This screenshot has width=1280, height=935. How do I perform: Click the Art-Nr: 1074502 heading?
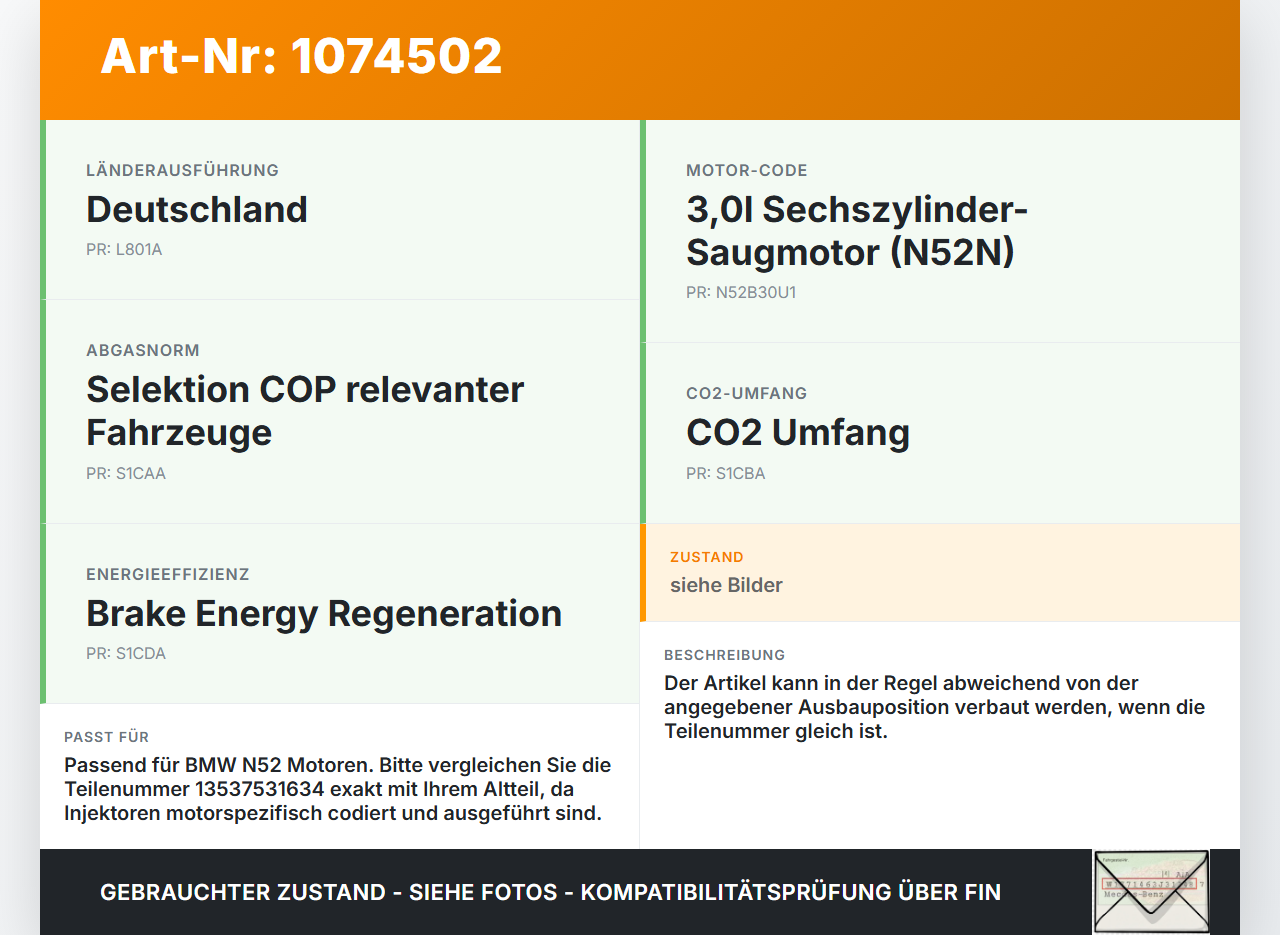(x=301, y=56)
